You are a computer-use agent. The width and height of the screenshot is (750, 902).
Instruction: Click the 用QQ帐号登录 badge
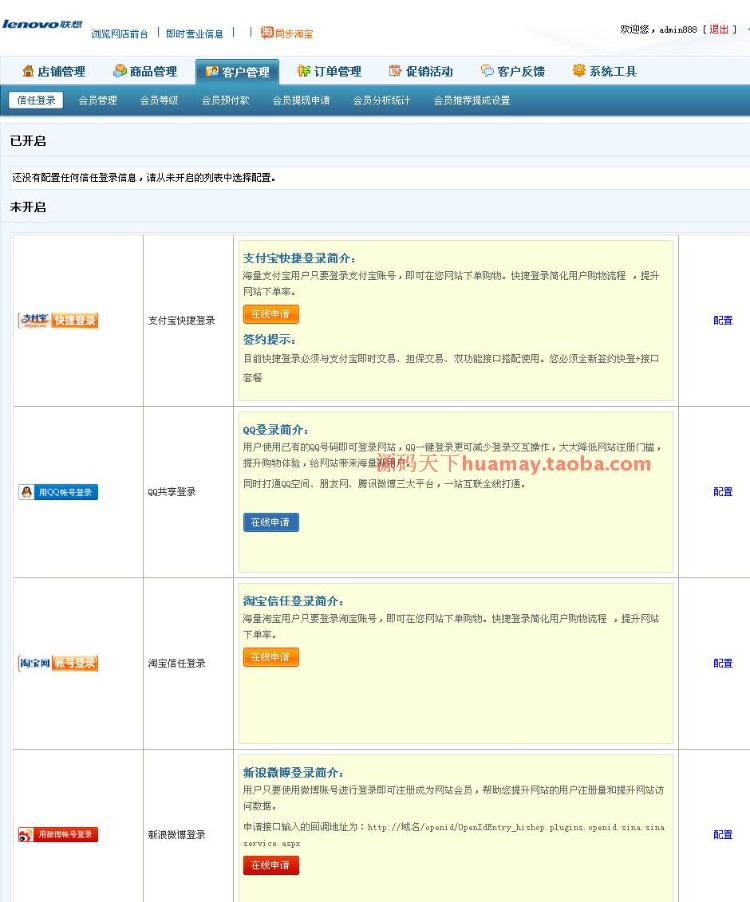click(x=58, y=492)
